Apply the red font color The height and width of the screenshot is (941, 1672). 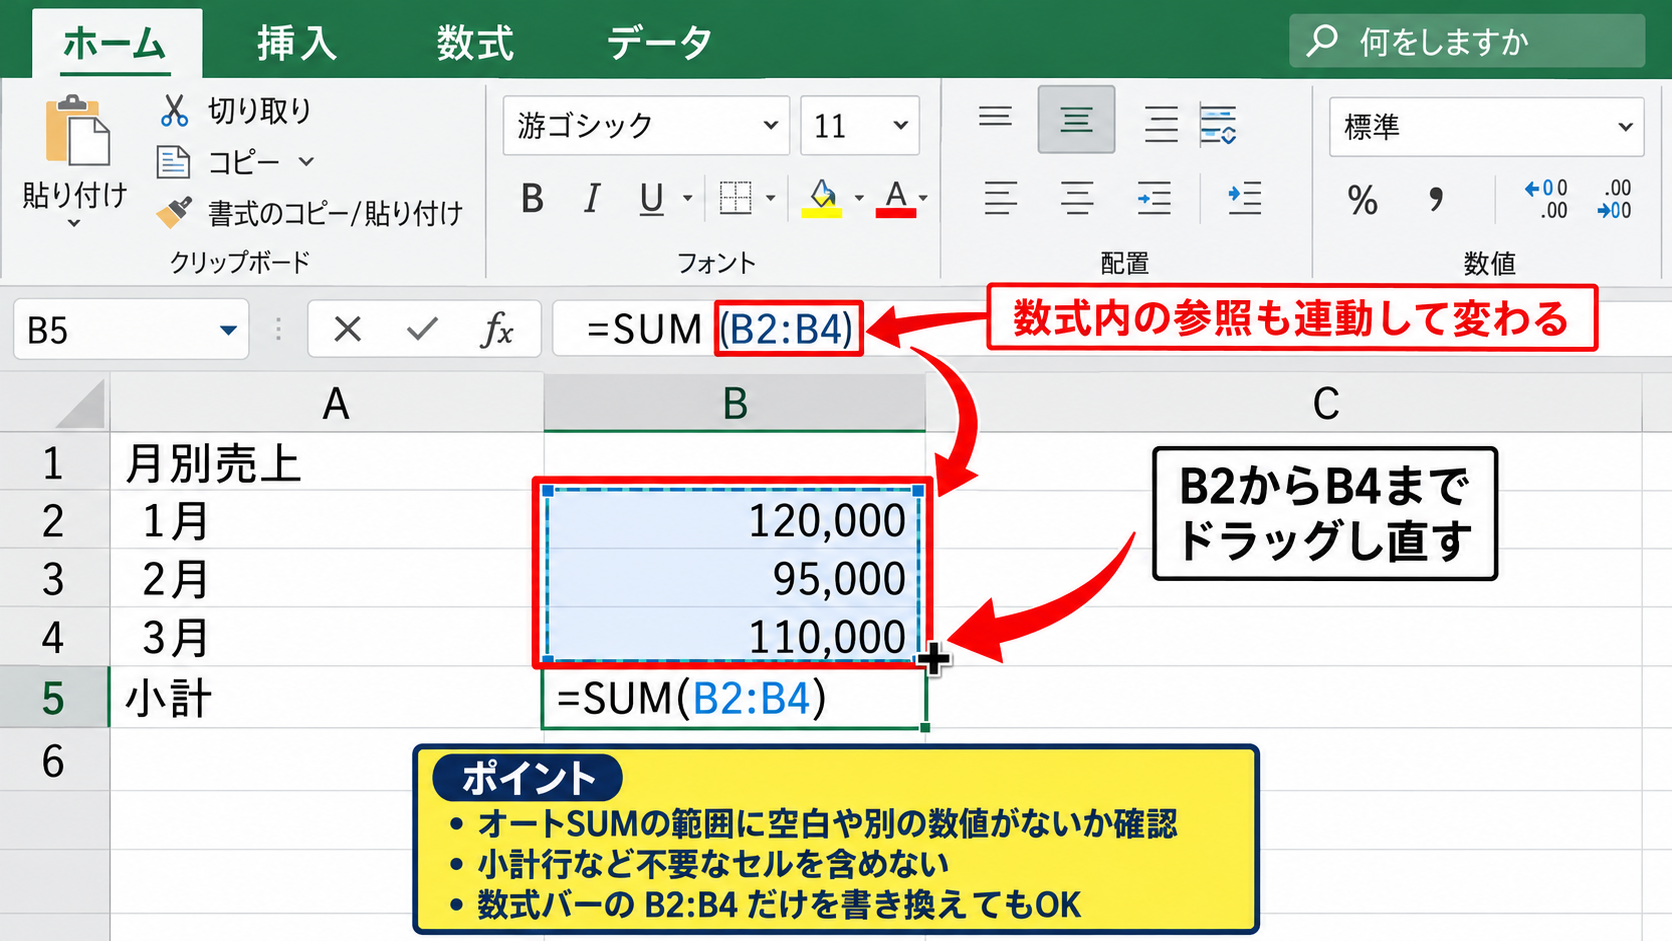(x=896, y=198)
